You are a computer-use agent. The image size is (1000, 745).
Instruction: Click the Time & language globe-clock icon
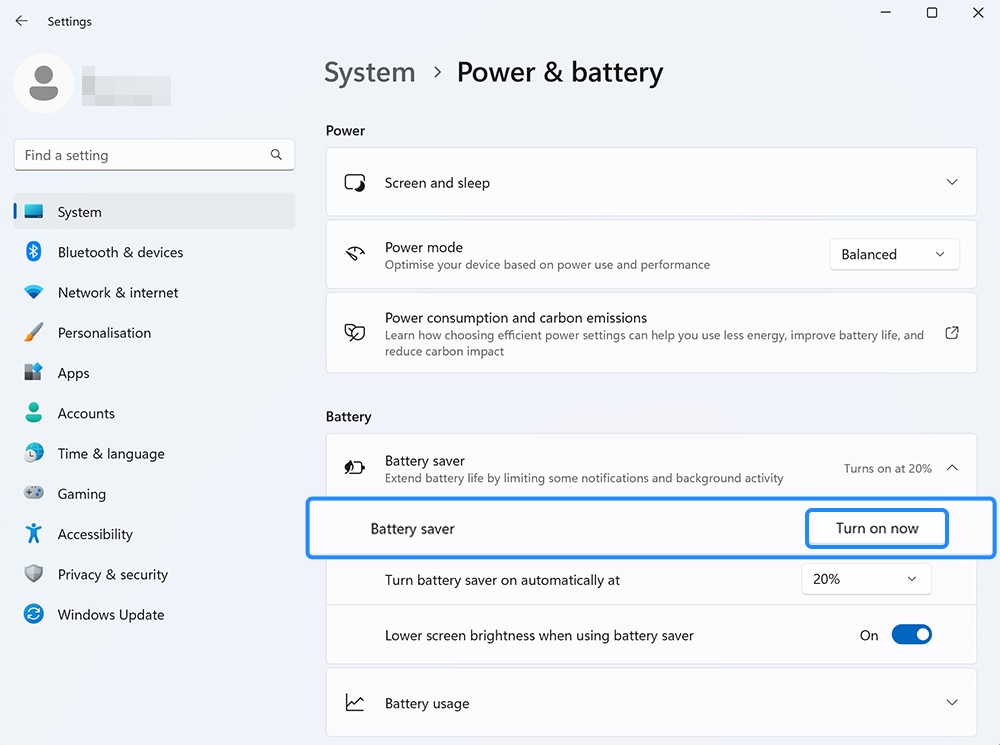[x=34, y=453]
